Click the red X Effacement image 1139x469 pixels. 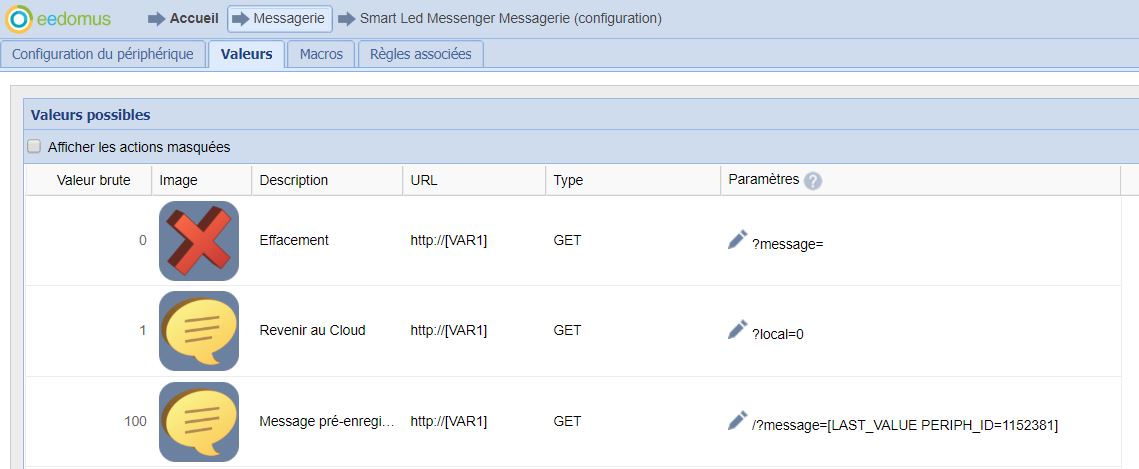199,240
